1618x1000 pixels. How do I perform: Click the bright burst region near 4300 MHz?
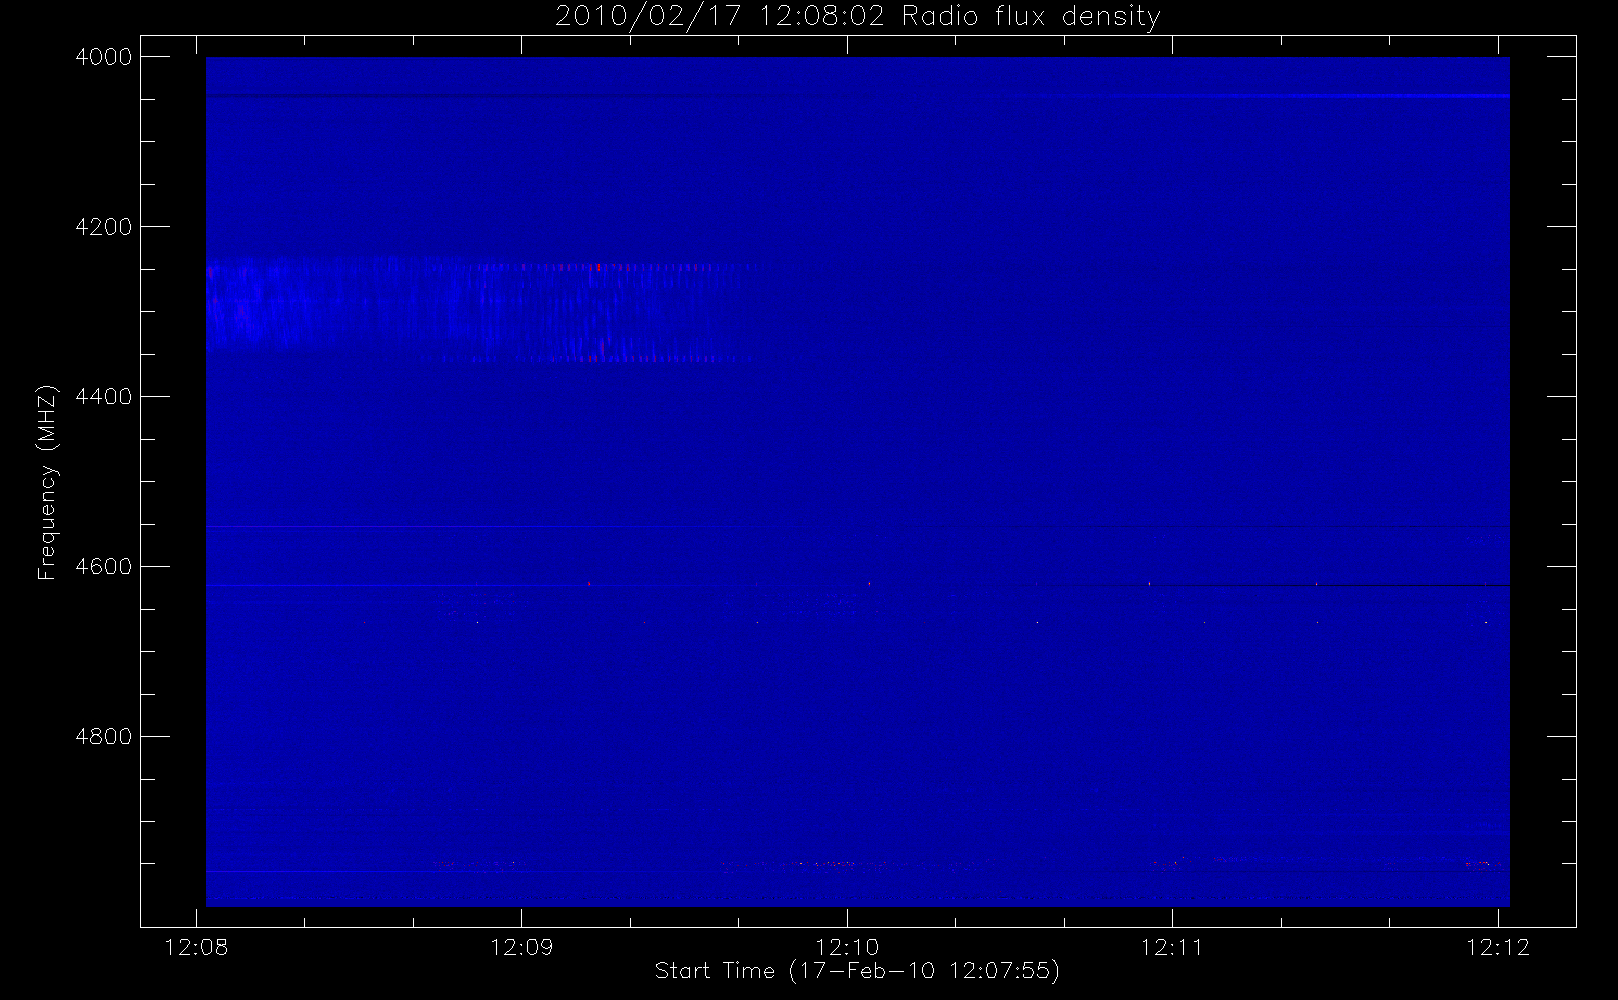coord(480,308)
